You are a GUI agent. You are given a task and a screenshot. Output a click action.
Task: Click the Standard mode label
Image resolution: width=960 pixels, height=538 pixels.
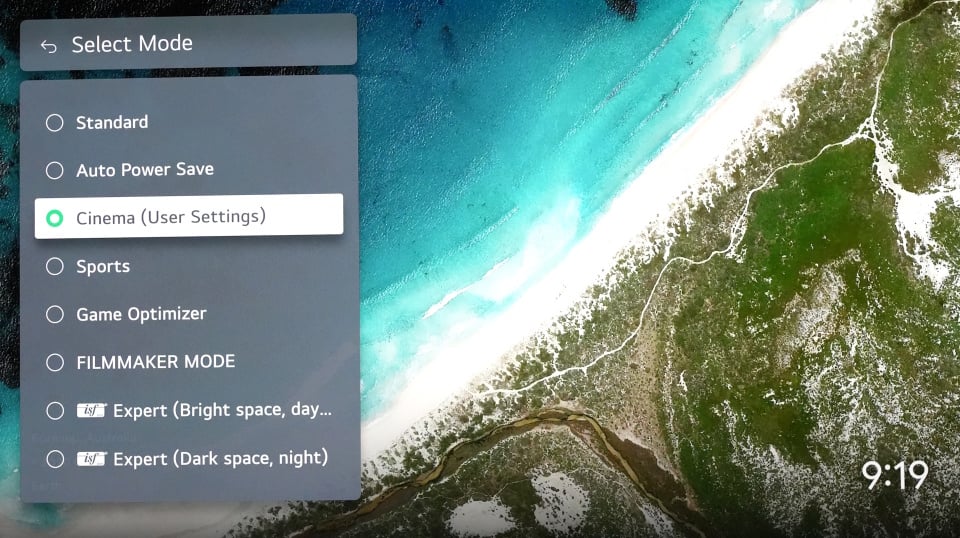click(x=112, y=122)
